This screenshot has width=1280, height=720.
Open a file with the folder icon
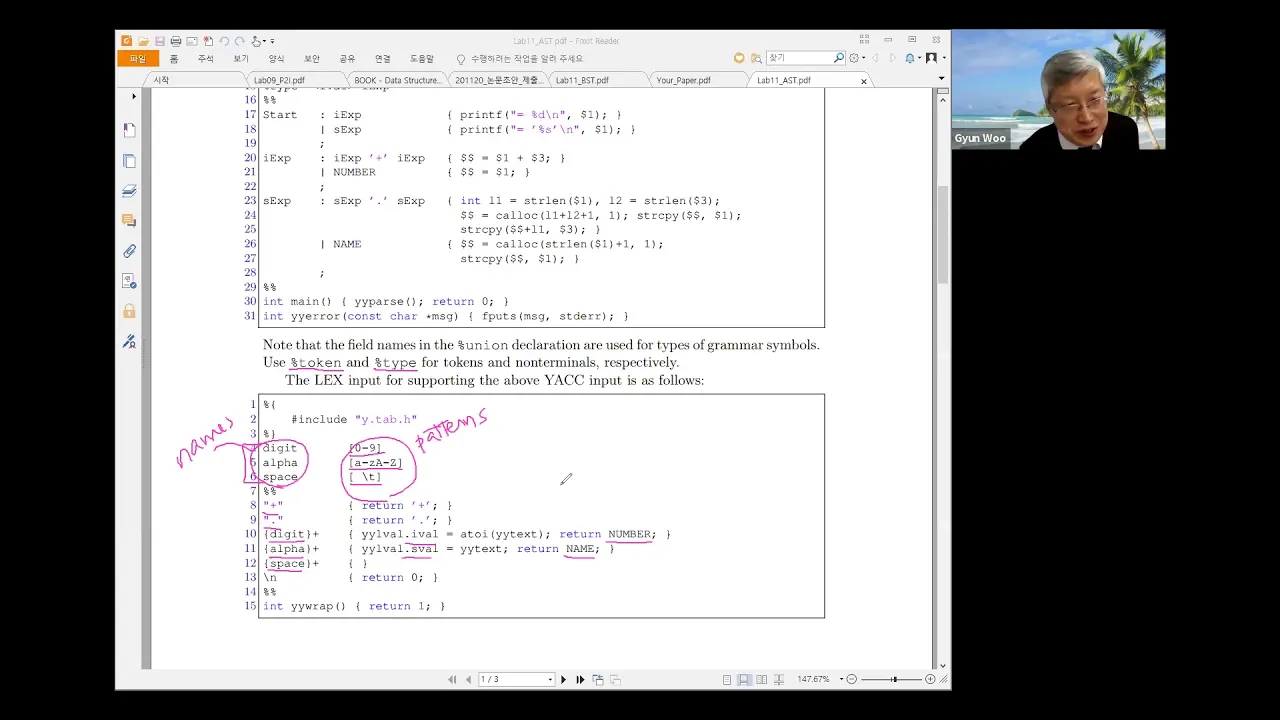click(143, 41)
